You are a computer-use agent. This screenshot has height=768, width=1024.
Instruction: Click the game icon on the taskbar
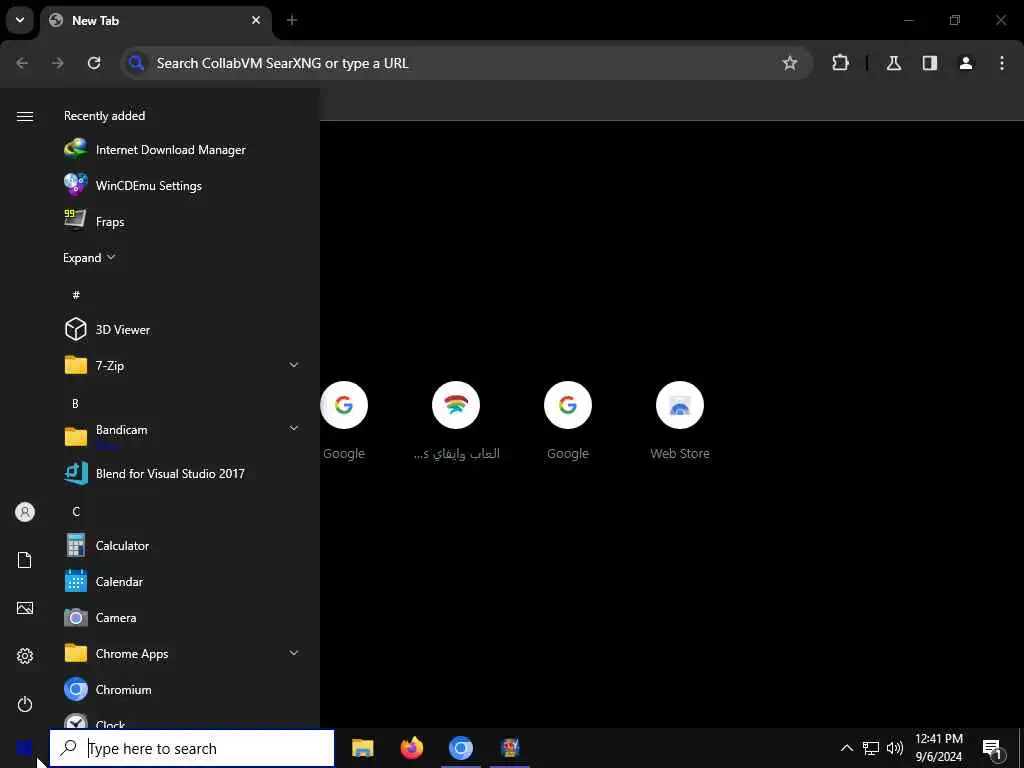(510, 748)
